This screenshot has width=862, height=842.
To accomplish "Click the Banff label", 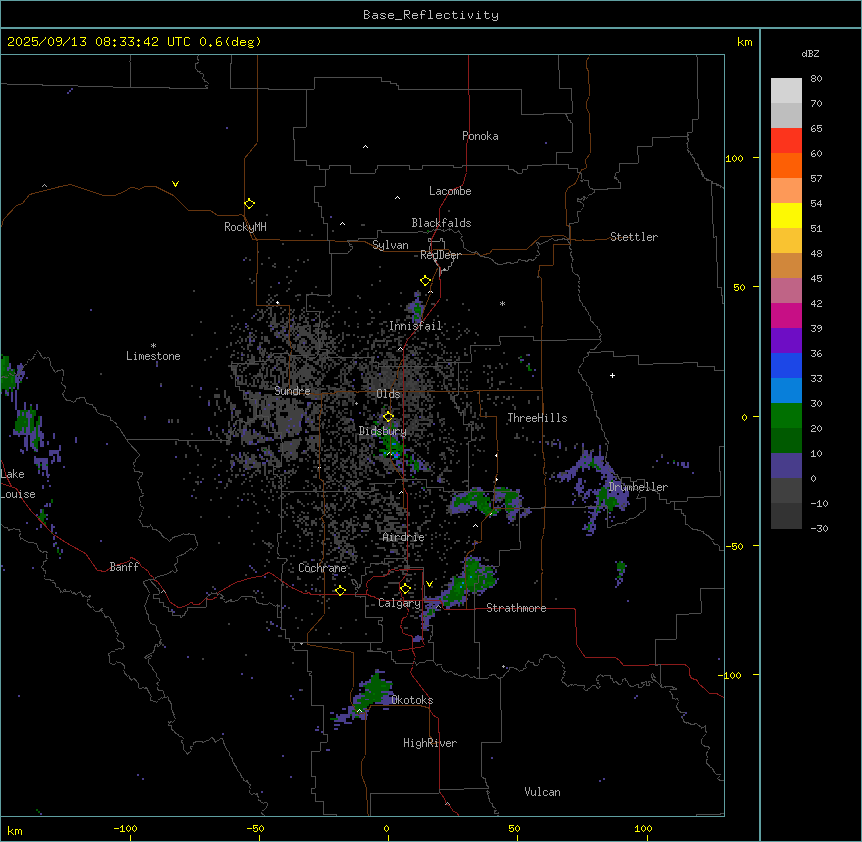I will (124, 567).
